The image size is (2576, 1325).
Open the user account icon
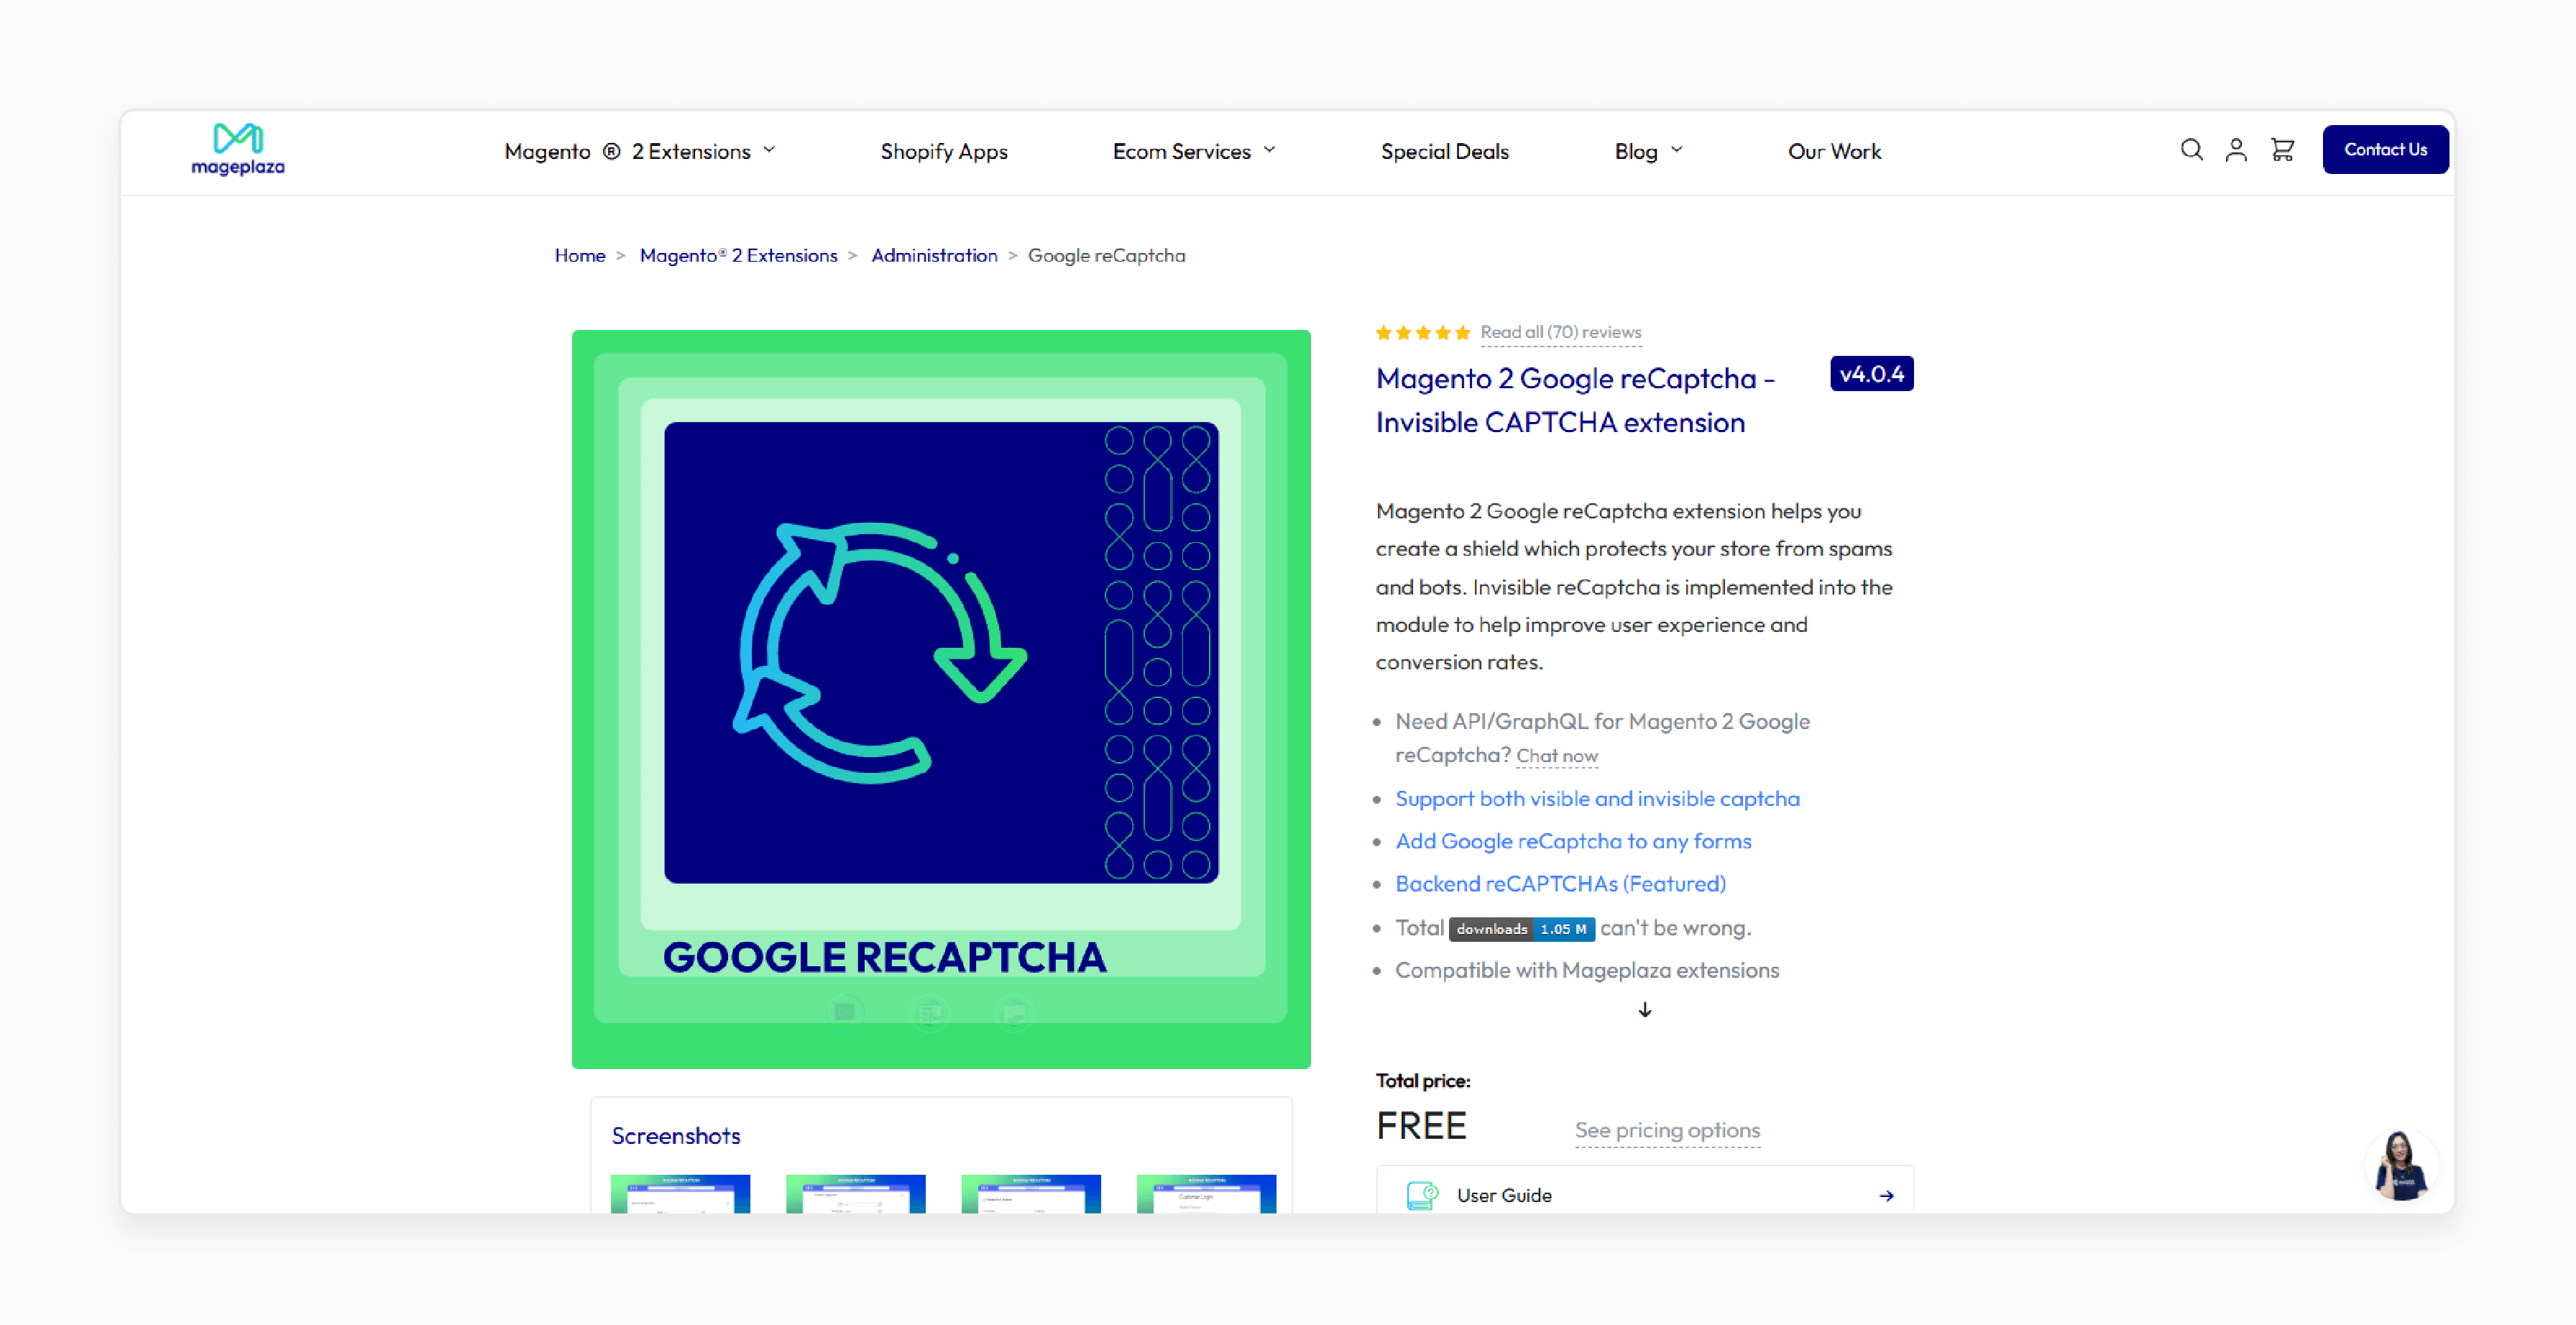click(2236, 150)
